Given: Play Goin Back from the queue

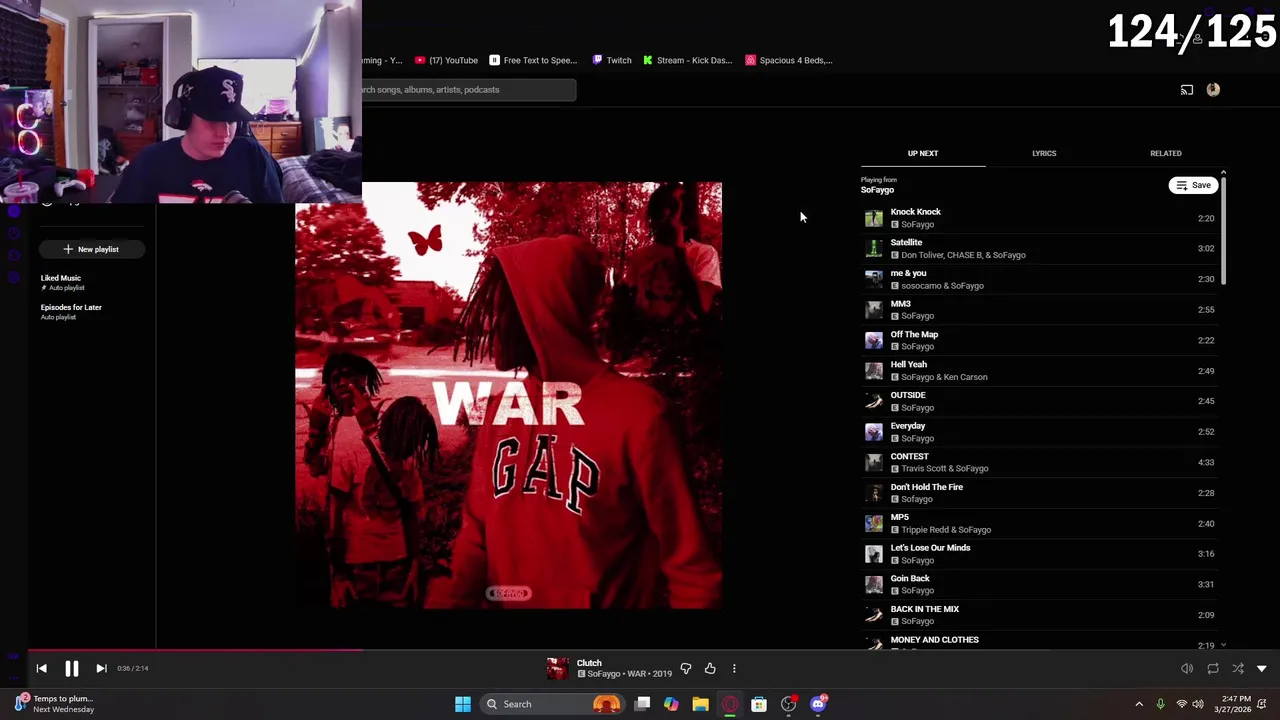Looking at the screenshot, I should 1040,584.
